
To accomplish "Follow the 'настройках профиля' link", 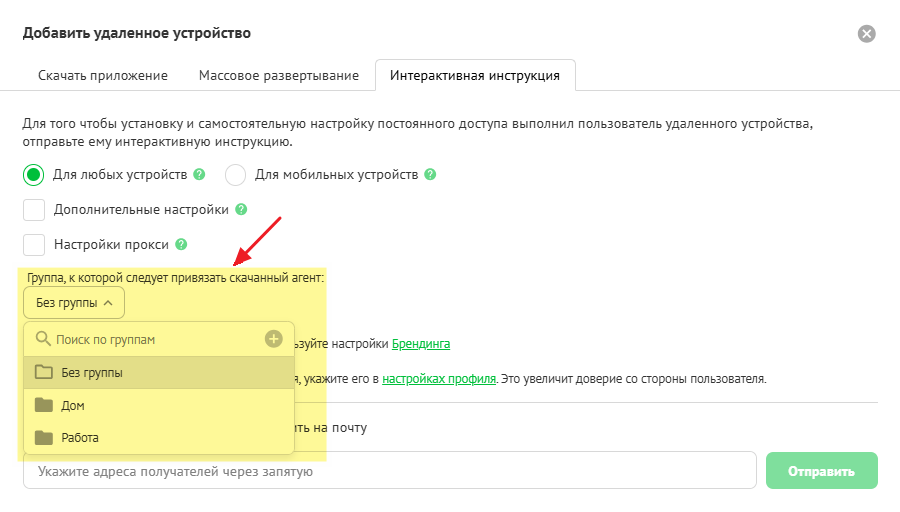I will coord(439,379).
